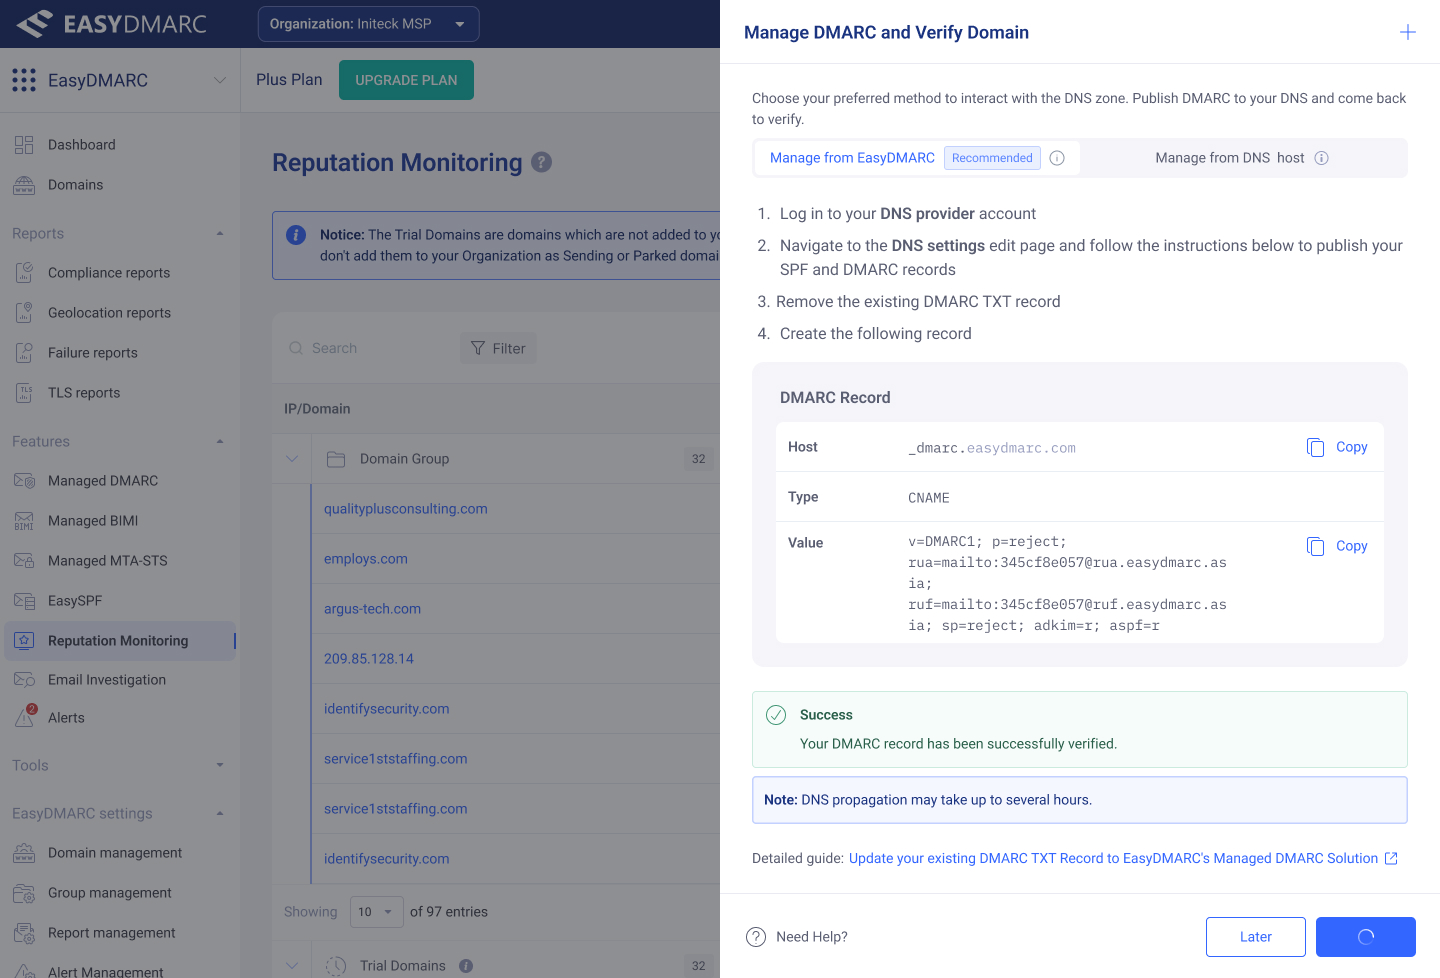Click info icon for DNS host option

point(1321,158)
